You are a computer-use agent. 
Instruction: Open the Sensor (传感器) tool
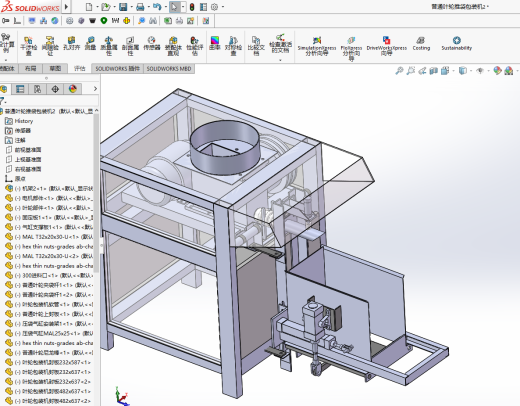152,44
